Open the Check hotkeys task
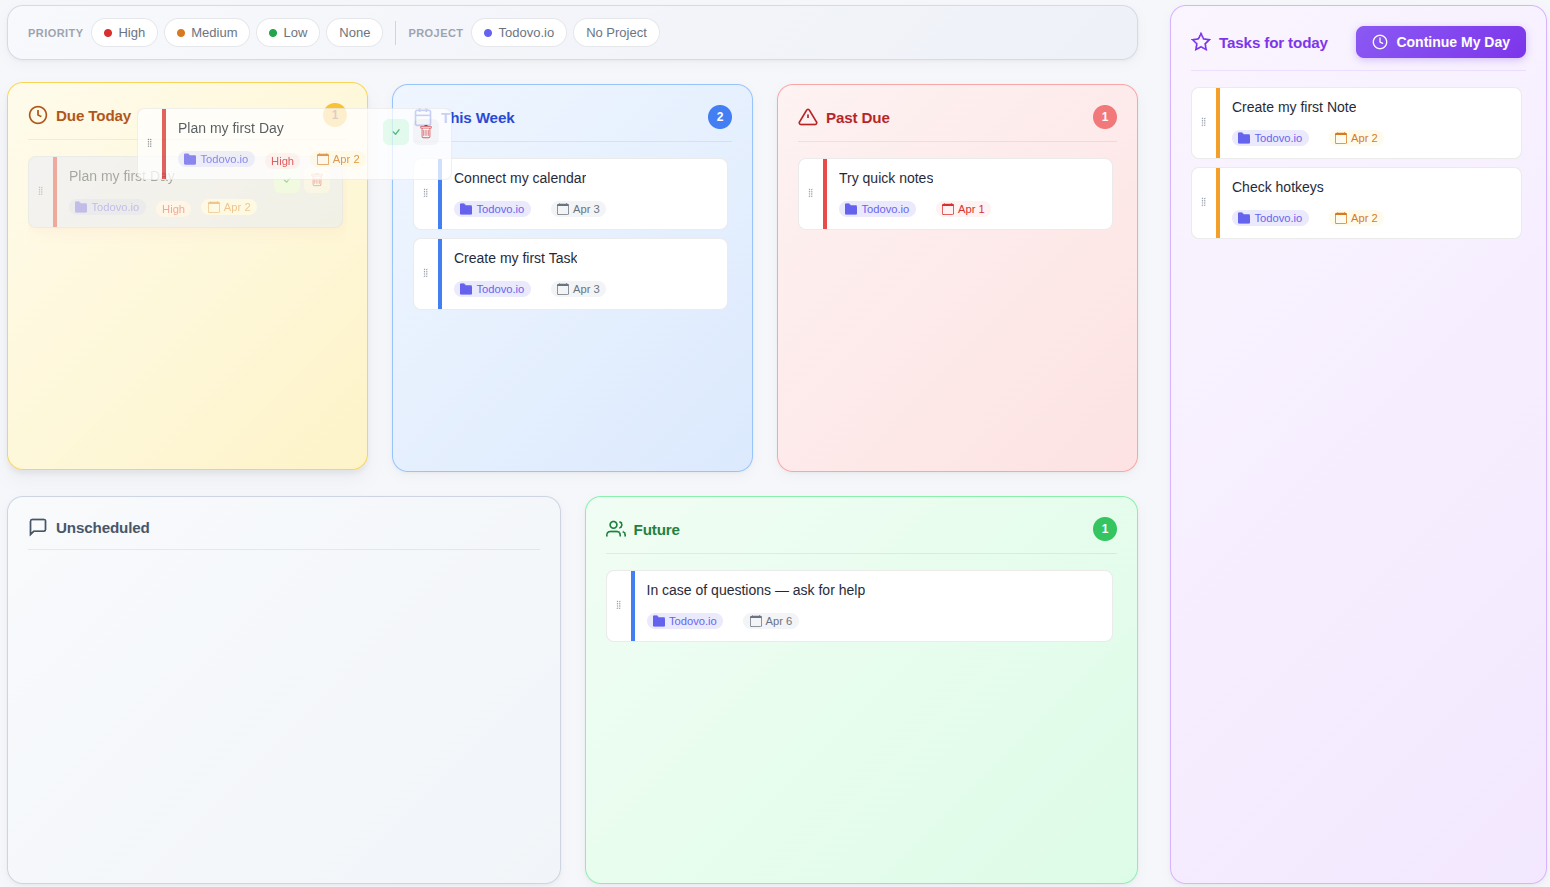1550x887 pixels. click(1356, 203)
